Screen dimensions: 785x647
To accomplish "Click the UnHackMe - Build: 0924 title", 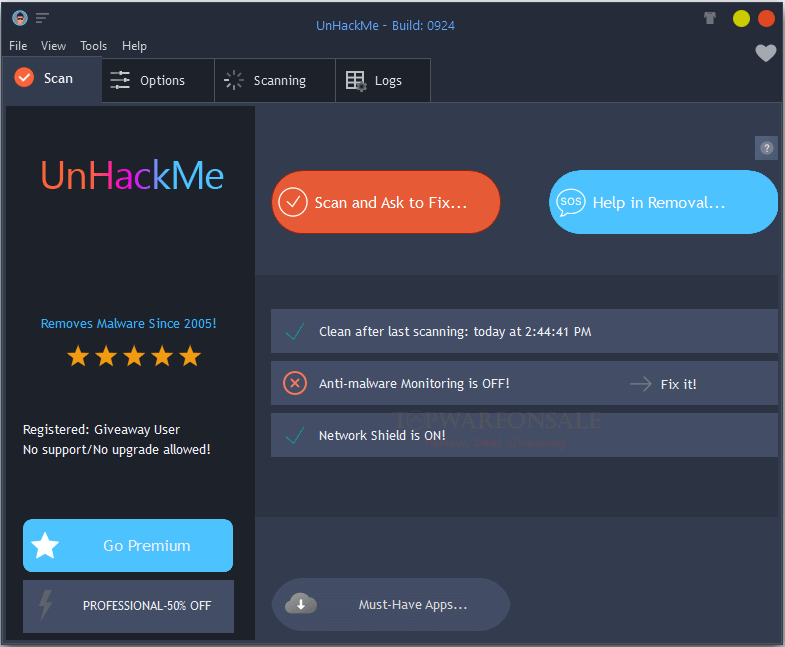I will [385, 26].
